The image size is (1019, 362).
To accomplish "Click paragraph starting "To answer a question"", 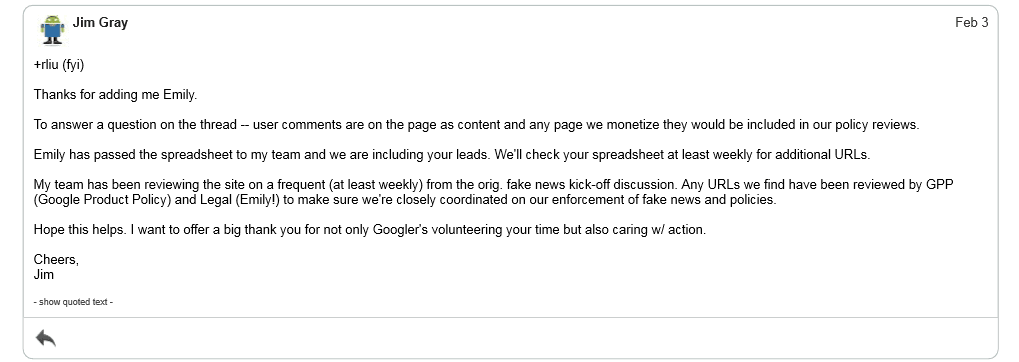I will coord(476,125).
